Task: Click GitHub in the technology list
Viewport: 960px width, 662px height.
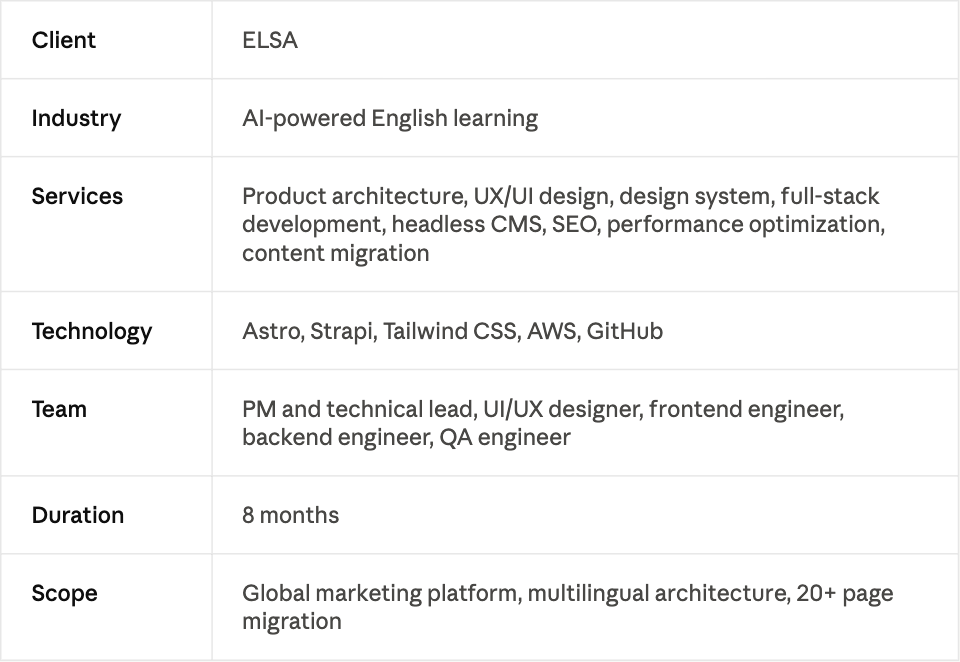Action: point(624,331)
